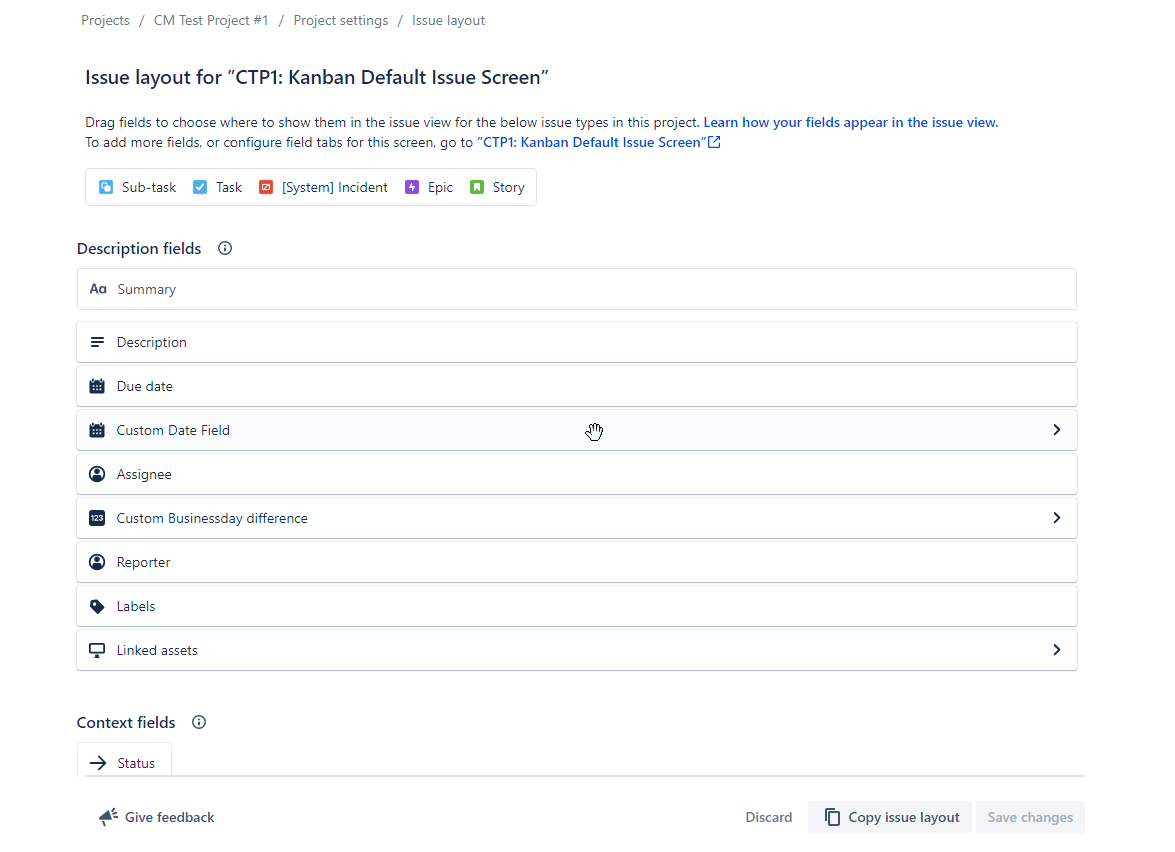Screen dimensions: 1175x852
Task: Click the info icon beside Description fields
Action: (x=225, y=248)
